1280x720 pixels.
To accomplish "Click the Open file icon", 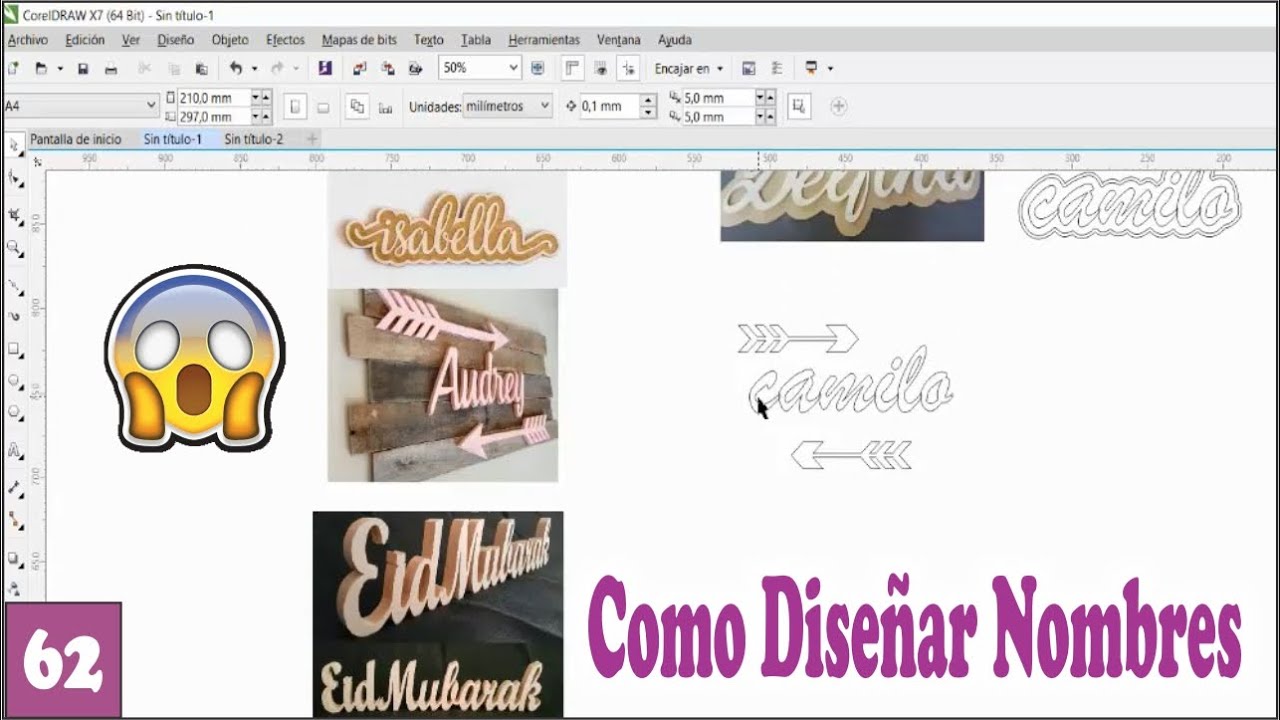I will [41, 68].
